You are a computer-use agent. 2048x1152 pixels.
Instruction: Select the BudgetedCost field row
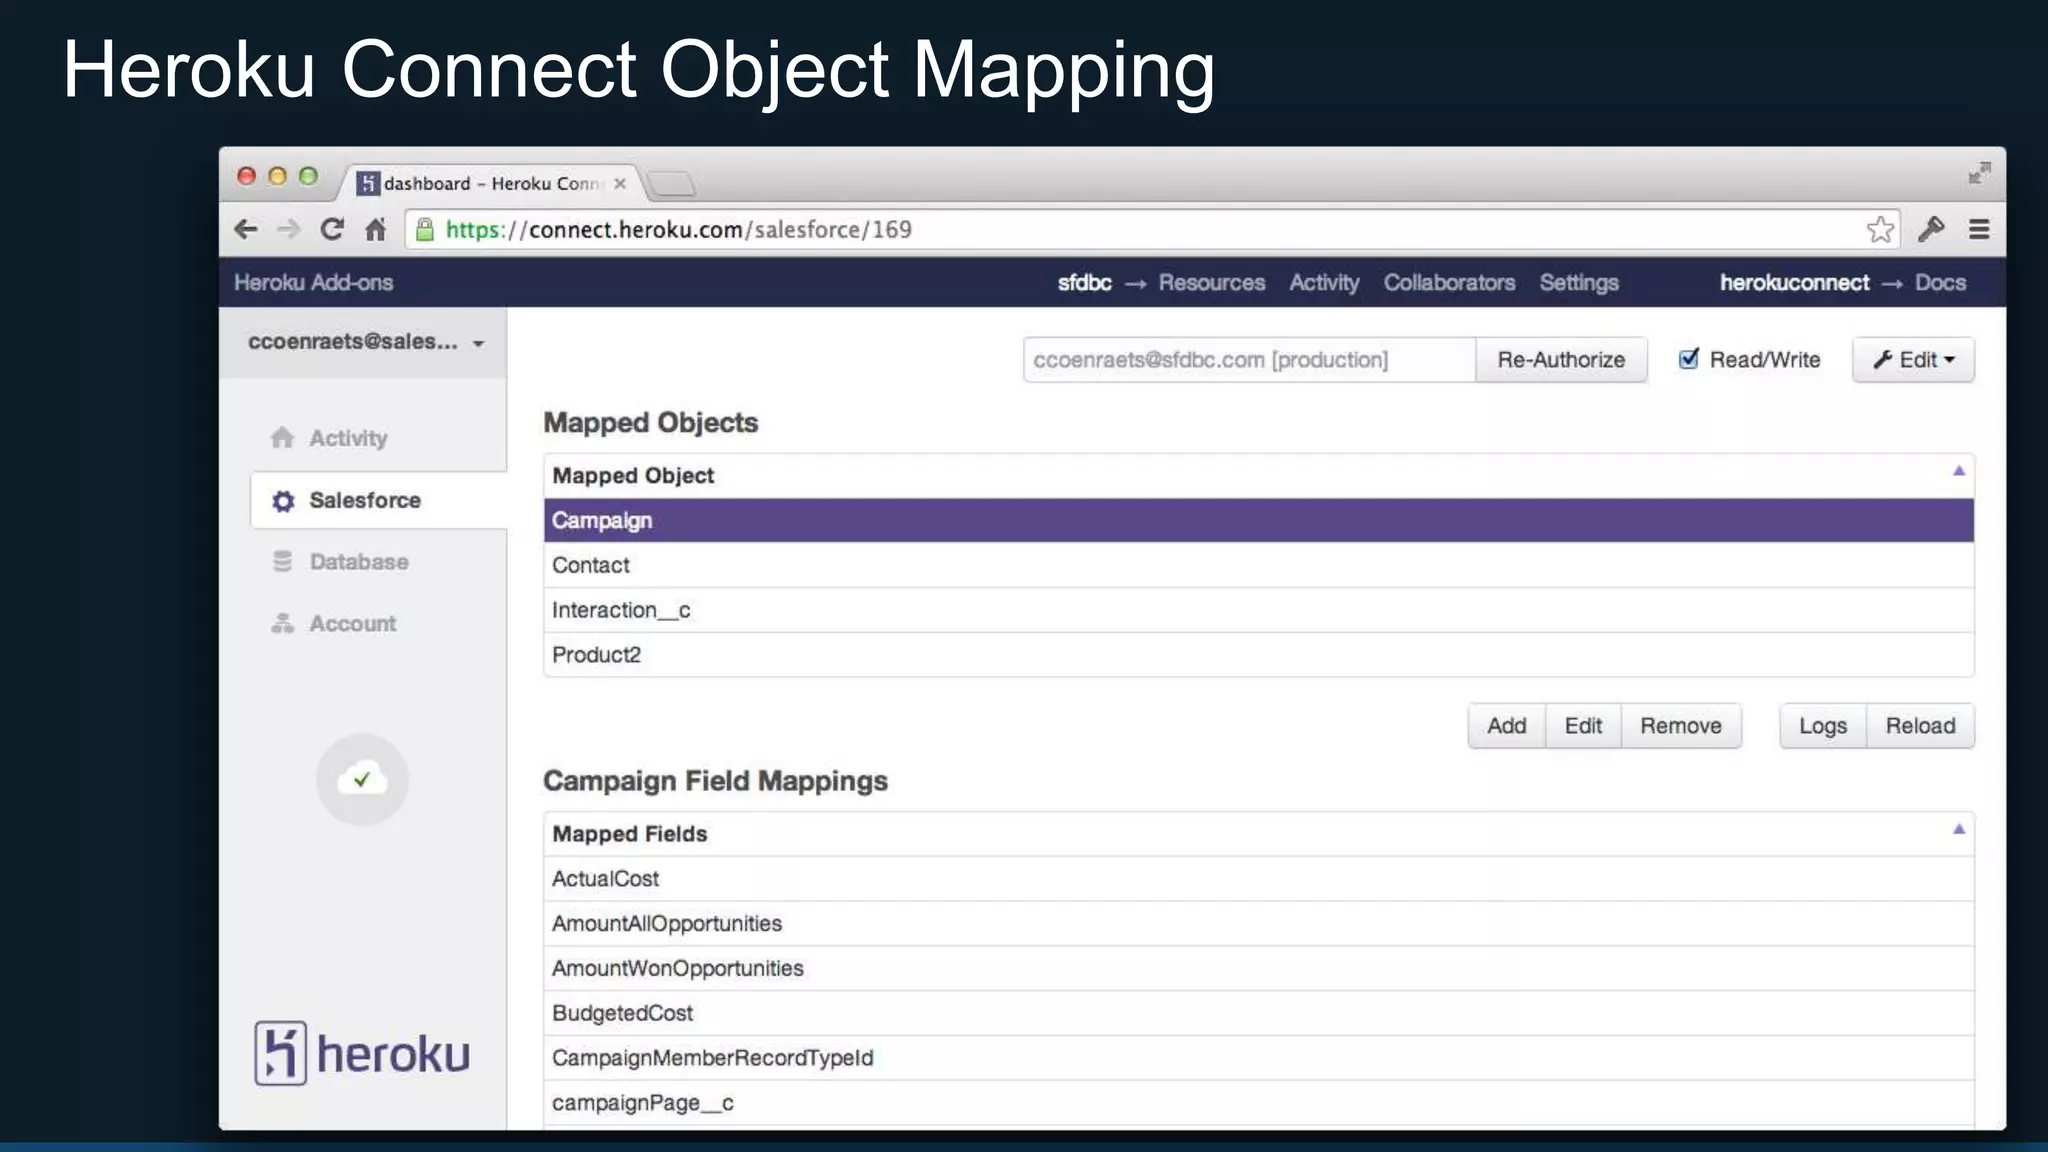(1259, 1013)
